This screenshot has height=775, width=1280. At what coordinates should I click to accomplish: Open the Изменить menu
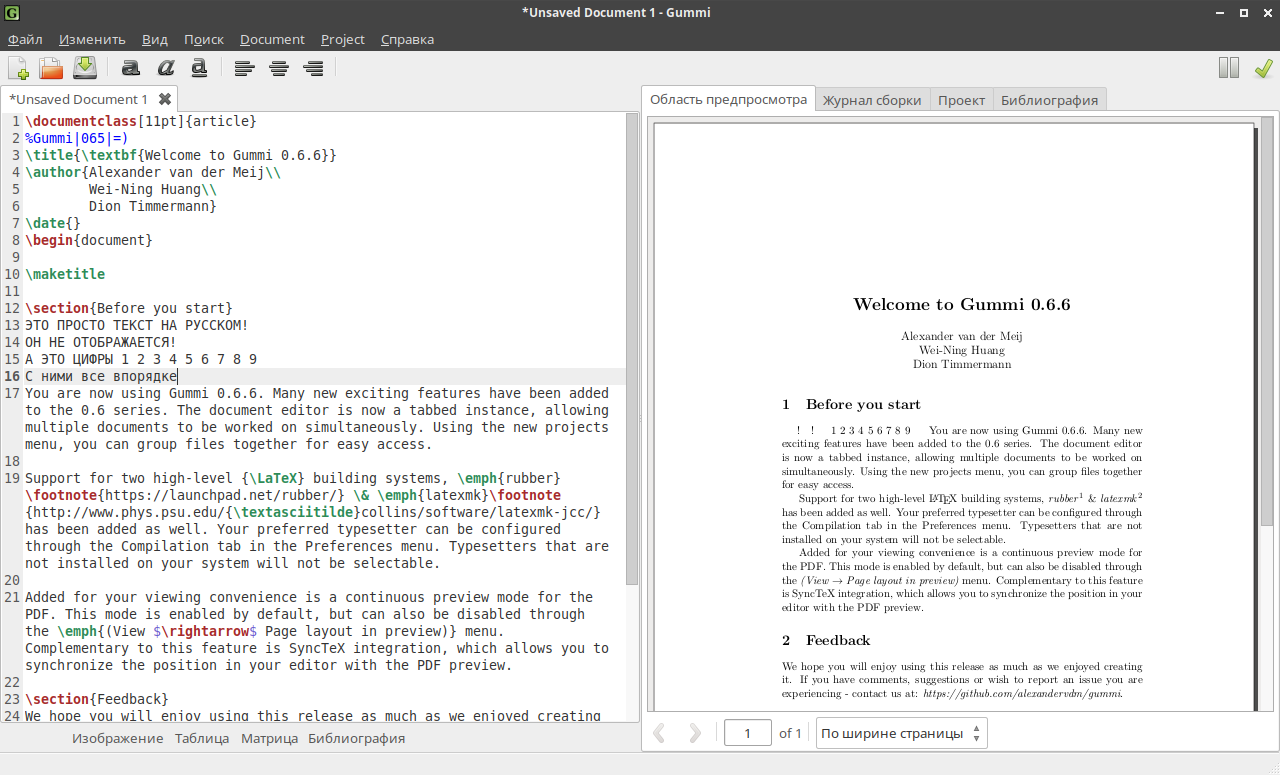tap(92, 39)
